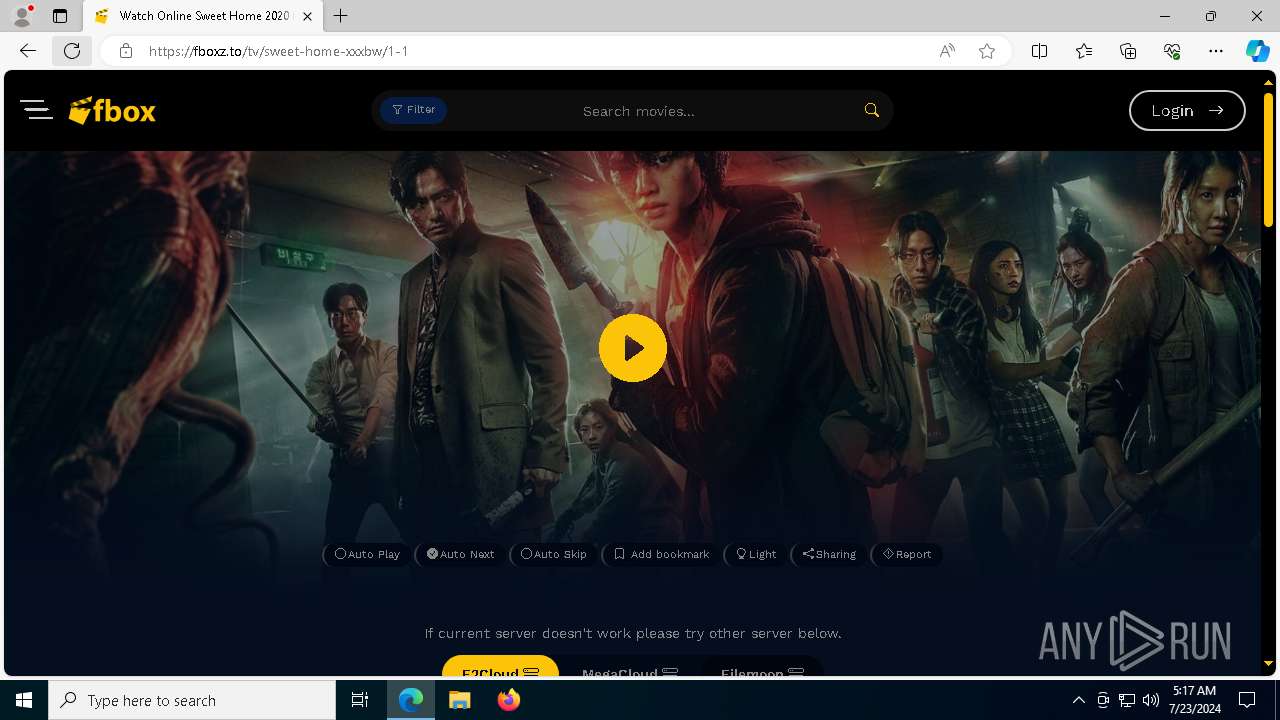Screen dimensions: 1280x720
Task: Open browser Collections
Action: click(x=1128, y=51)
